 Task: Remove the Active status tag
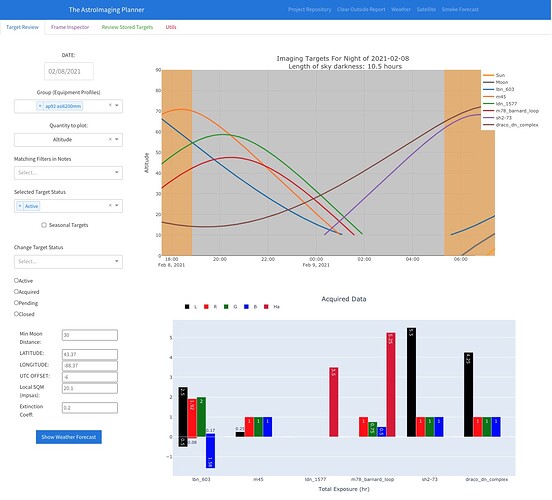20,206
